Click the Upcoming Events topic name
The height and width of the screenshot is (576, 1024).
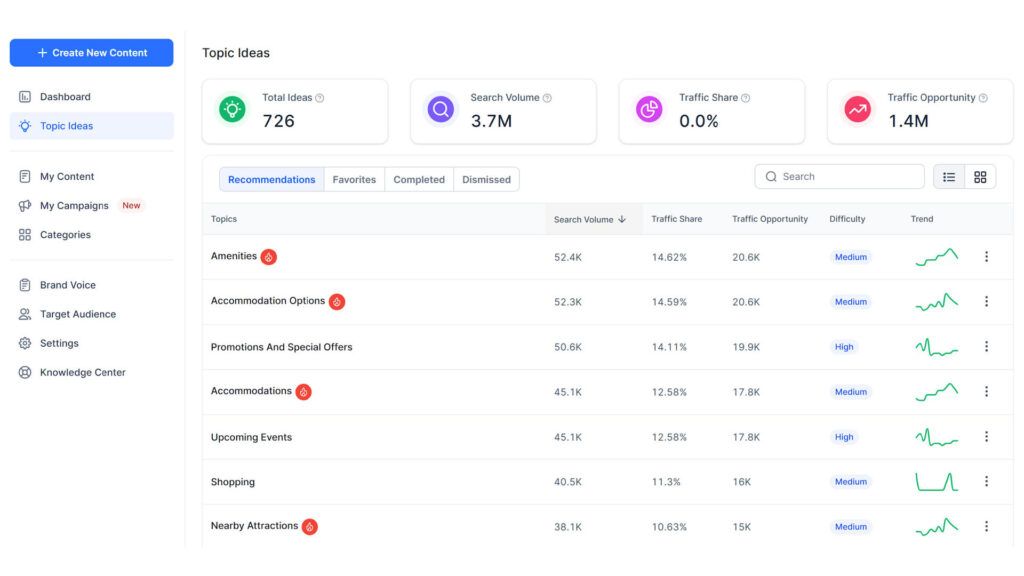[x=251, y=437]
